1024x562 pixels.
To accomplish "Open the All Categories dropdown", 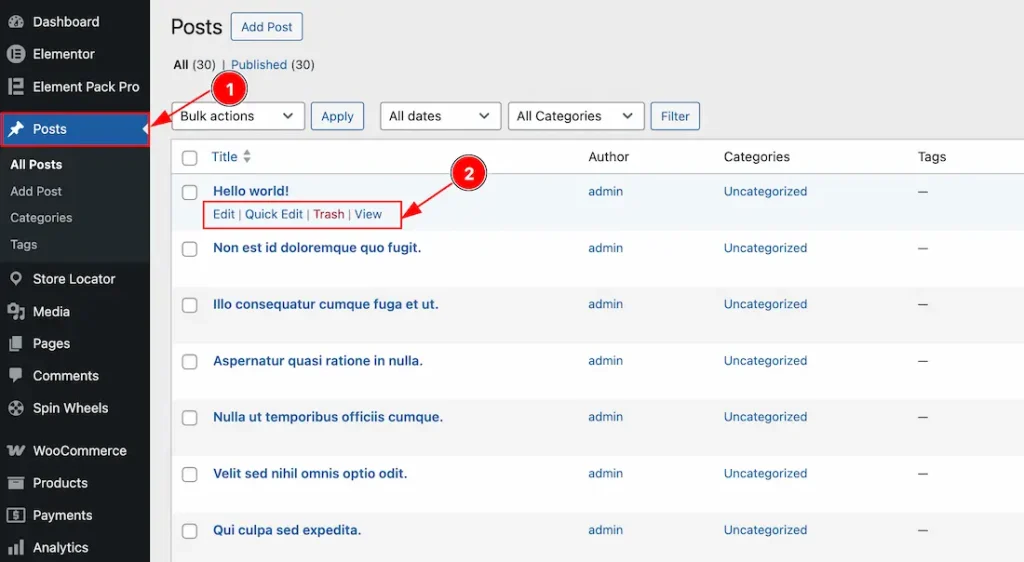I will (x=575, y=116).
